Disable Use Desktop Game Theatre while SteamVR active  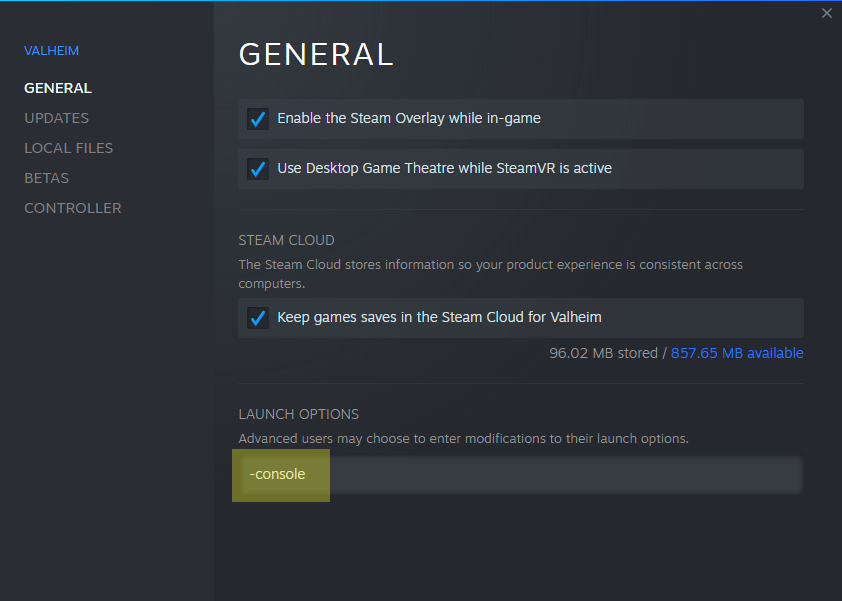258,168
